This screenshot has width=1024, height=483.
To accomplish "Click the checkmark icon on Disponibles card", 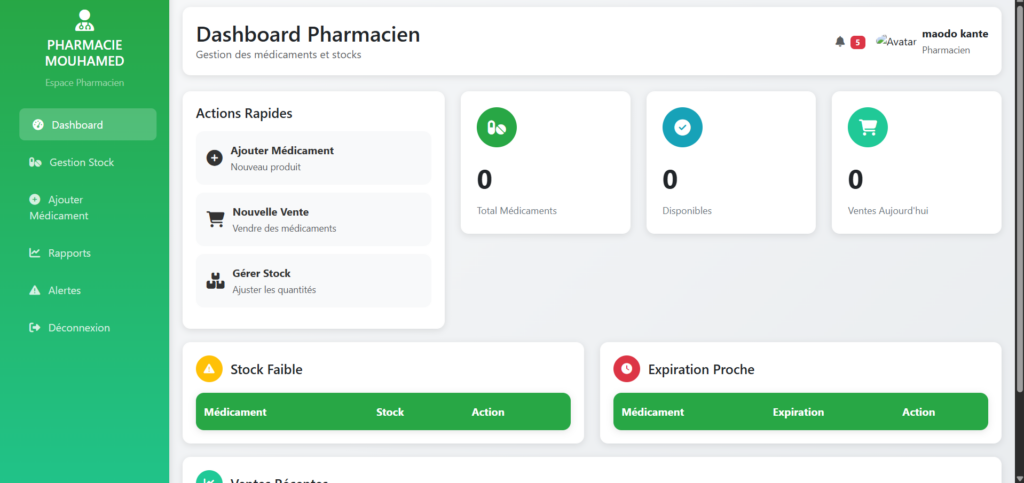I will coord(682,127).
